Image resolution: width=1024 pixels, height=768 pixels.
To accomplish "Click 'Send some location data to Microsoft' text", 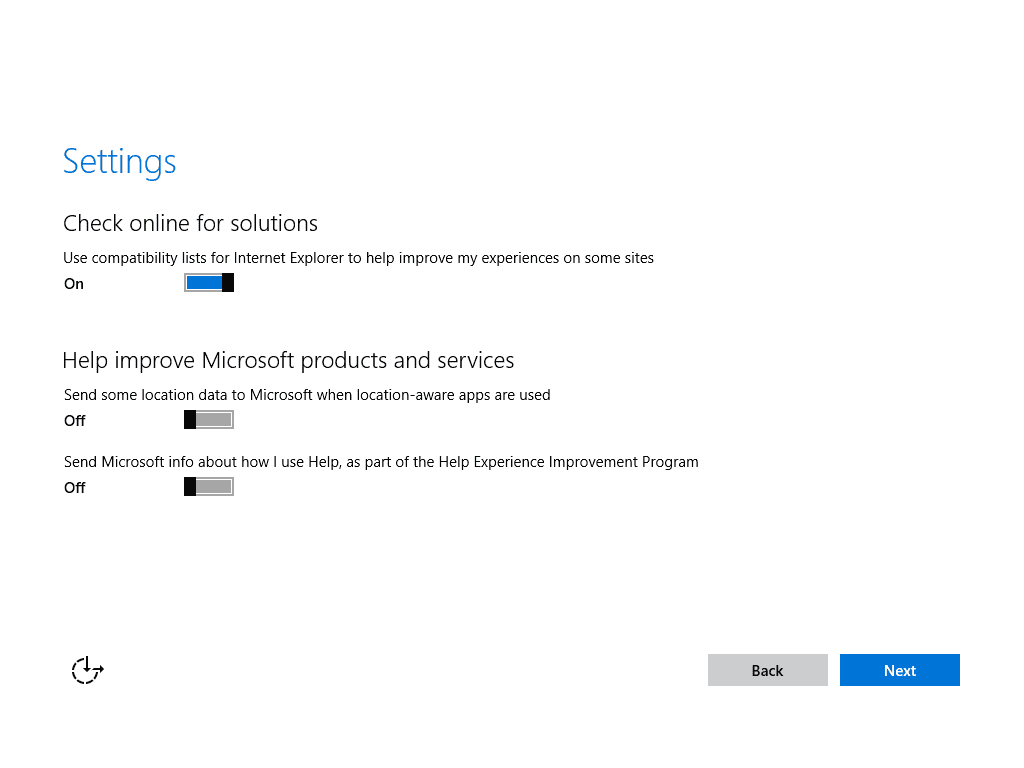I will tap(307, 395).
